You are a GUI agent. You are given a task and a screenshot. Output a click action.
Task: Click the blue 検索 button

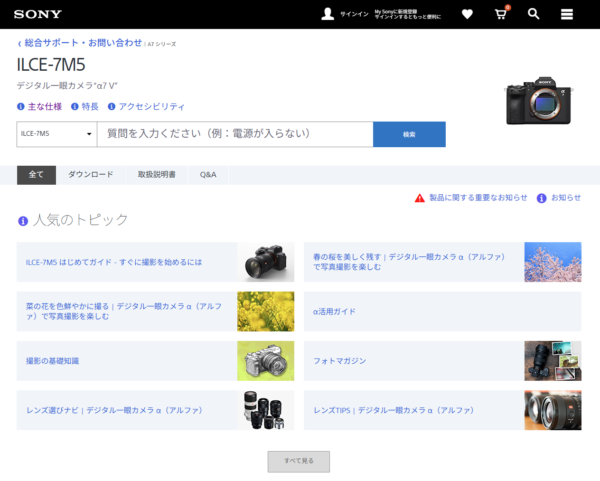409,134
